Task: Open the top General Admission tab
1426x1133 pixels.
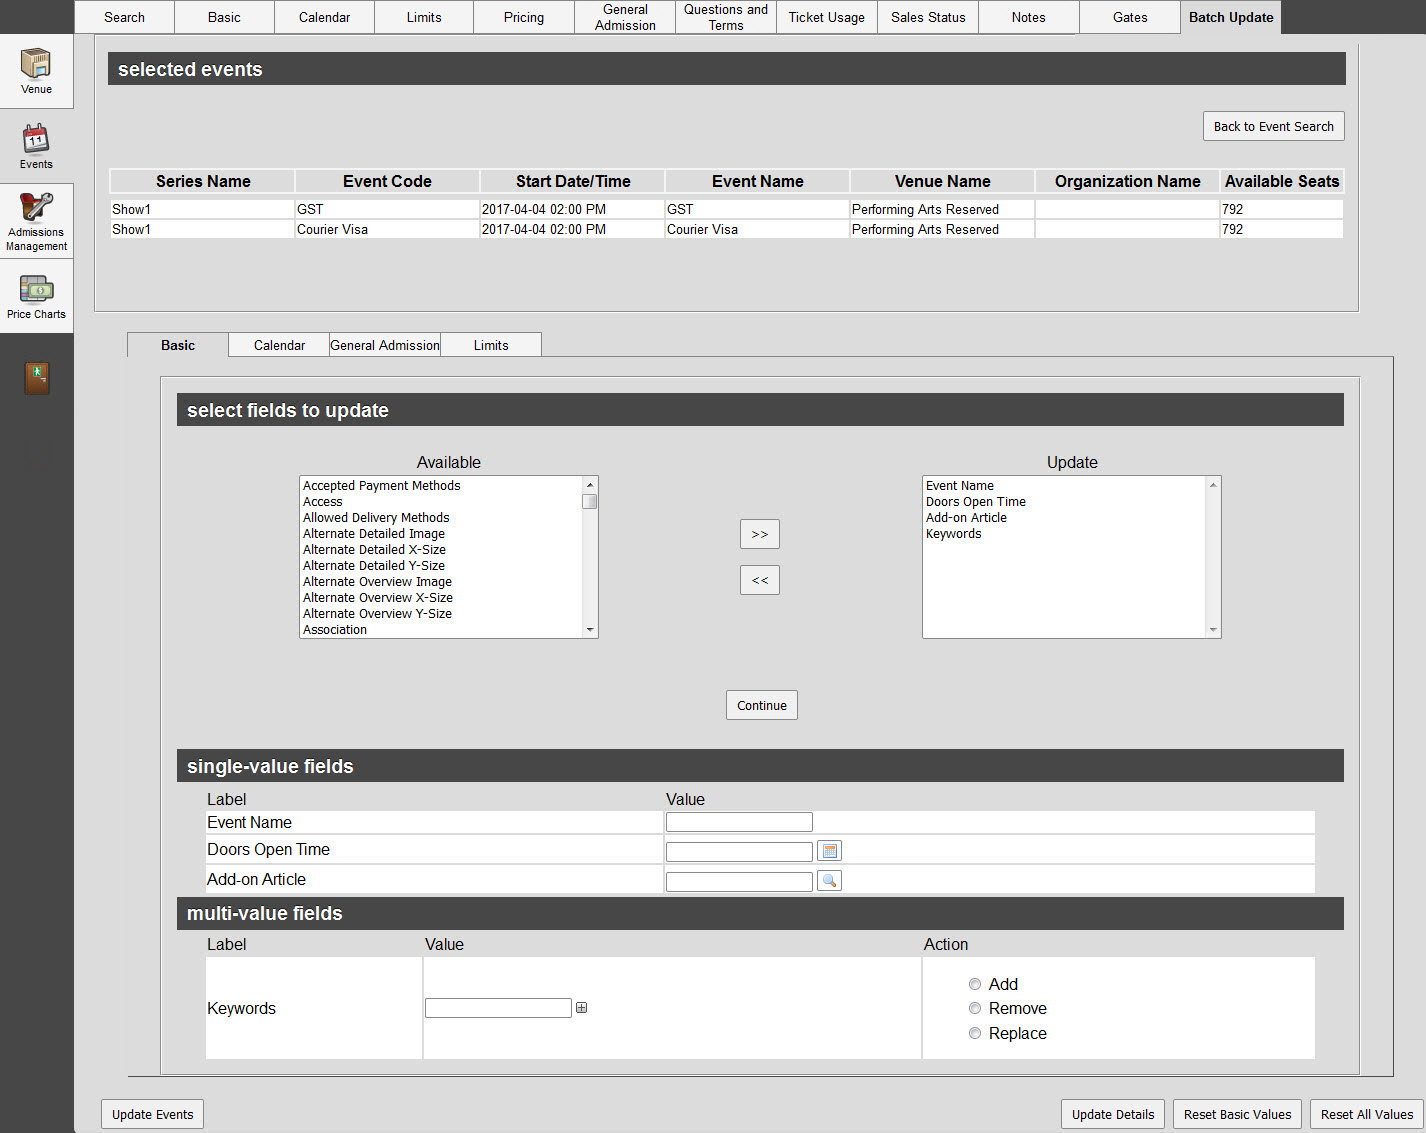Action: tap(625, 17)
